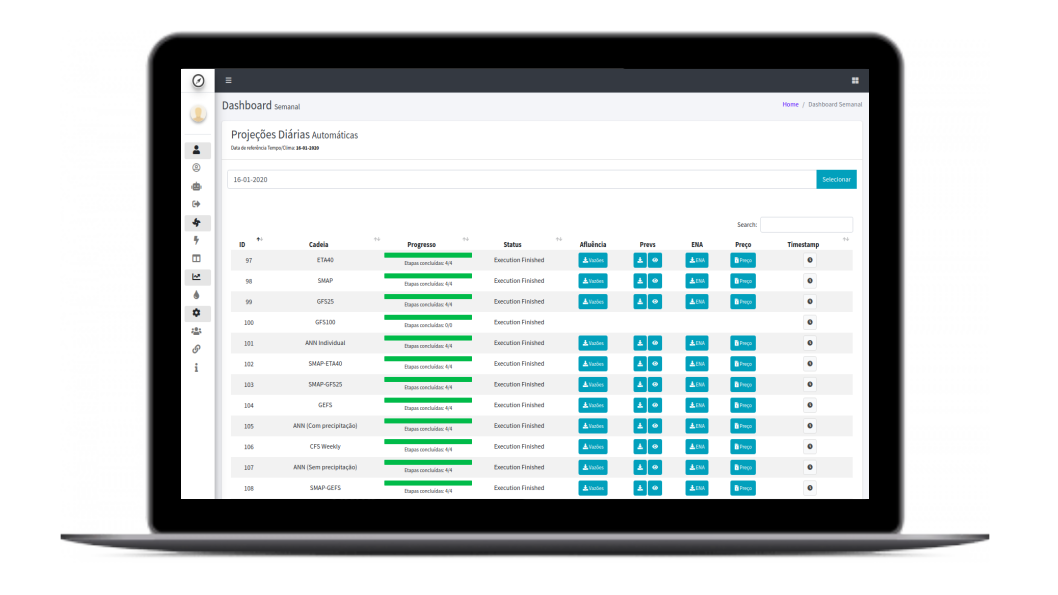
Task: Sort the table by ID column
Action: [243, 244]
